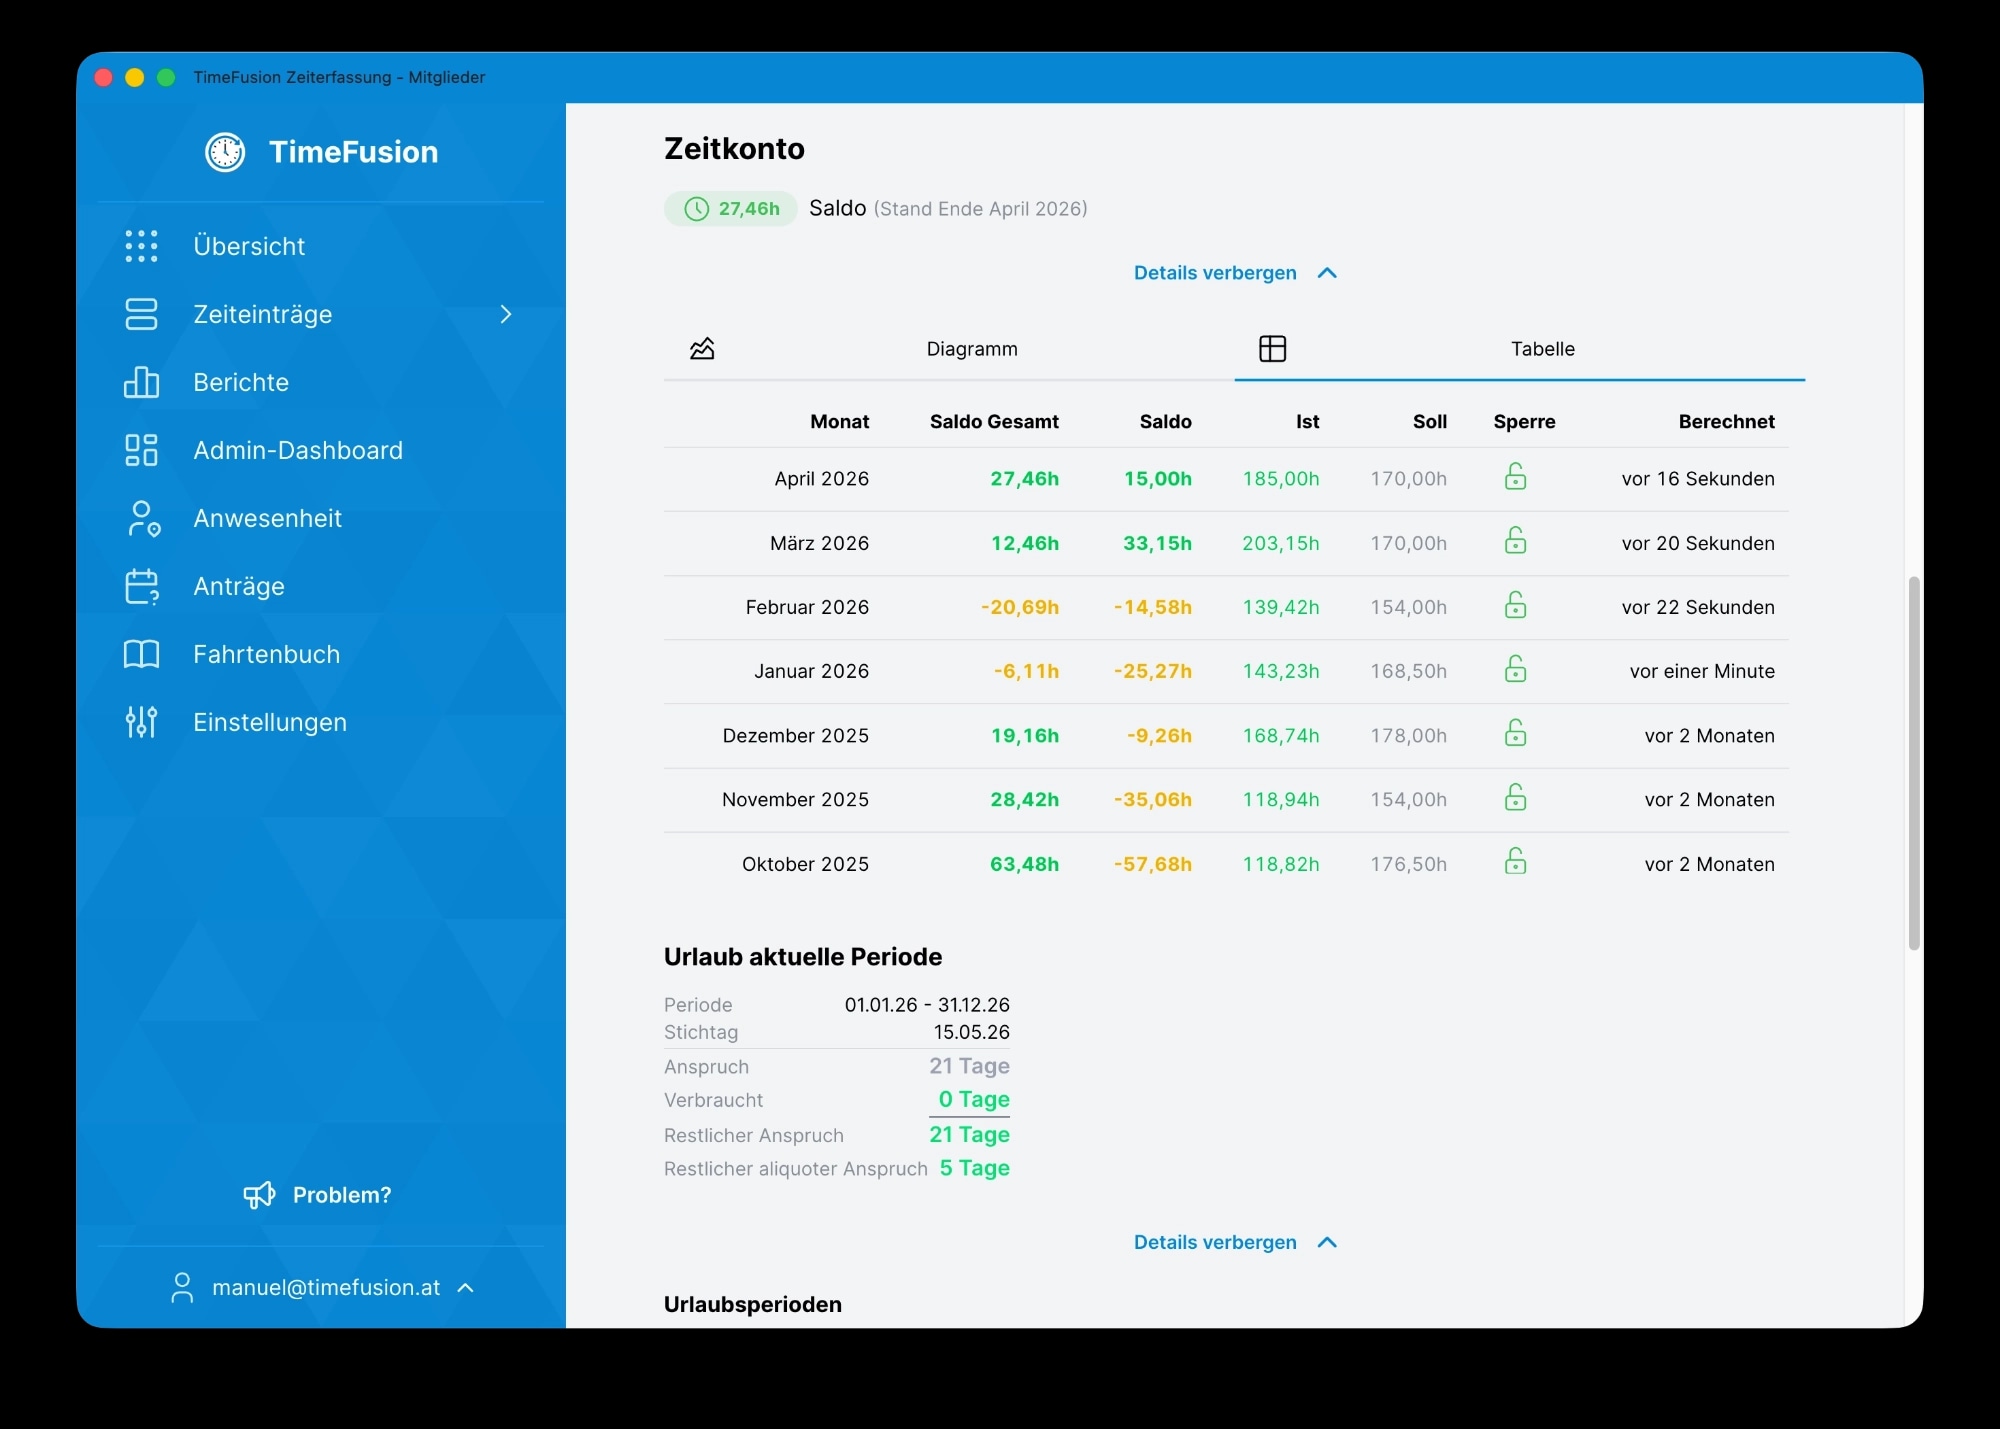Click the Stichtag date 15.05.26
The height and width of the screenshot is (1429, 2000).
(x=972, y=1032)
